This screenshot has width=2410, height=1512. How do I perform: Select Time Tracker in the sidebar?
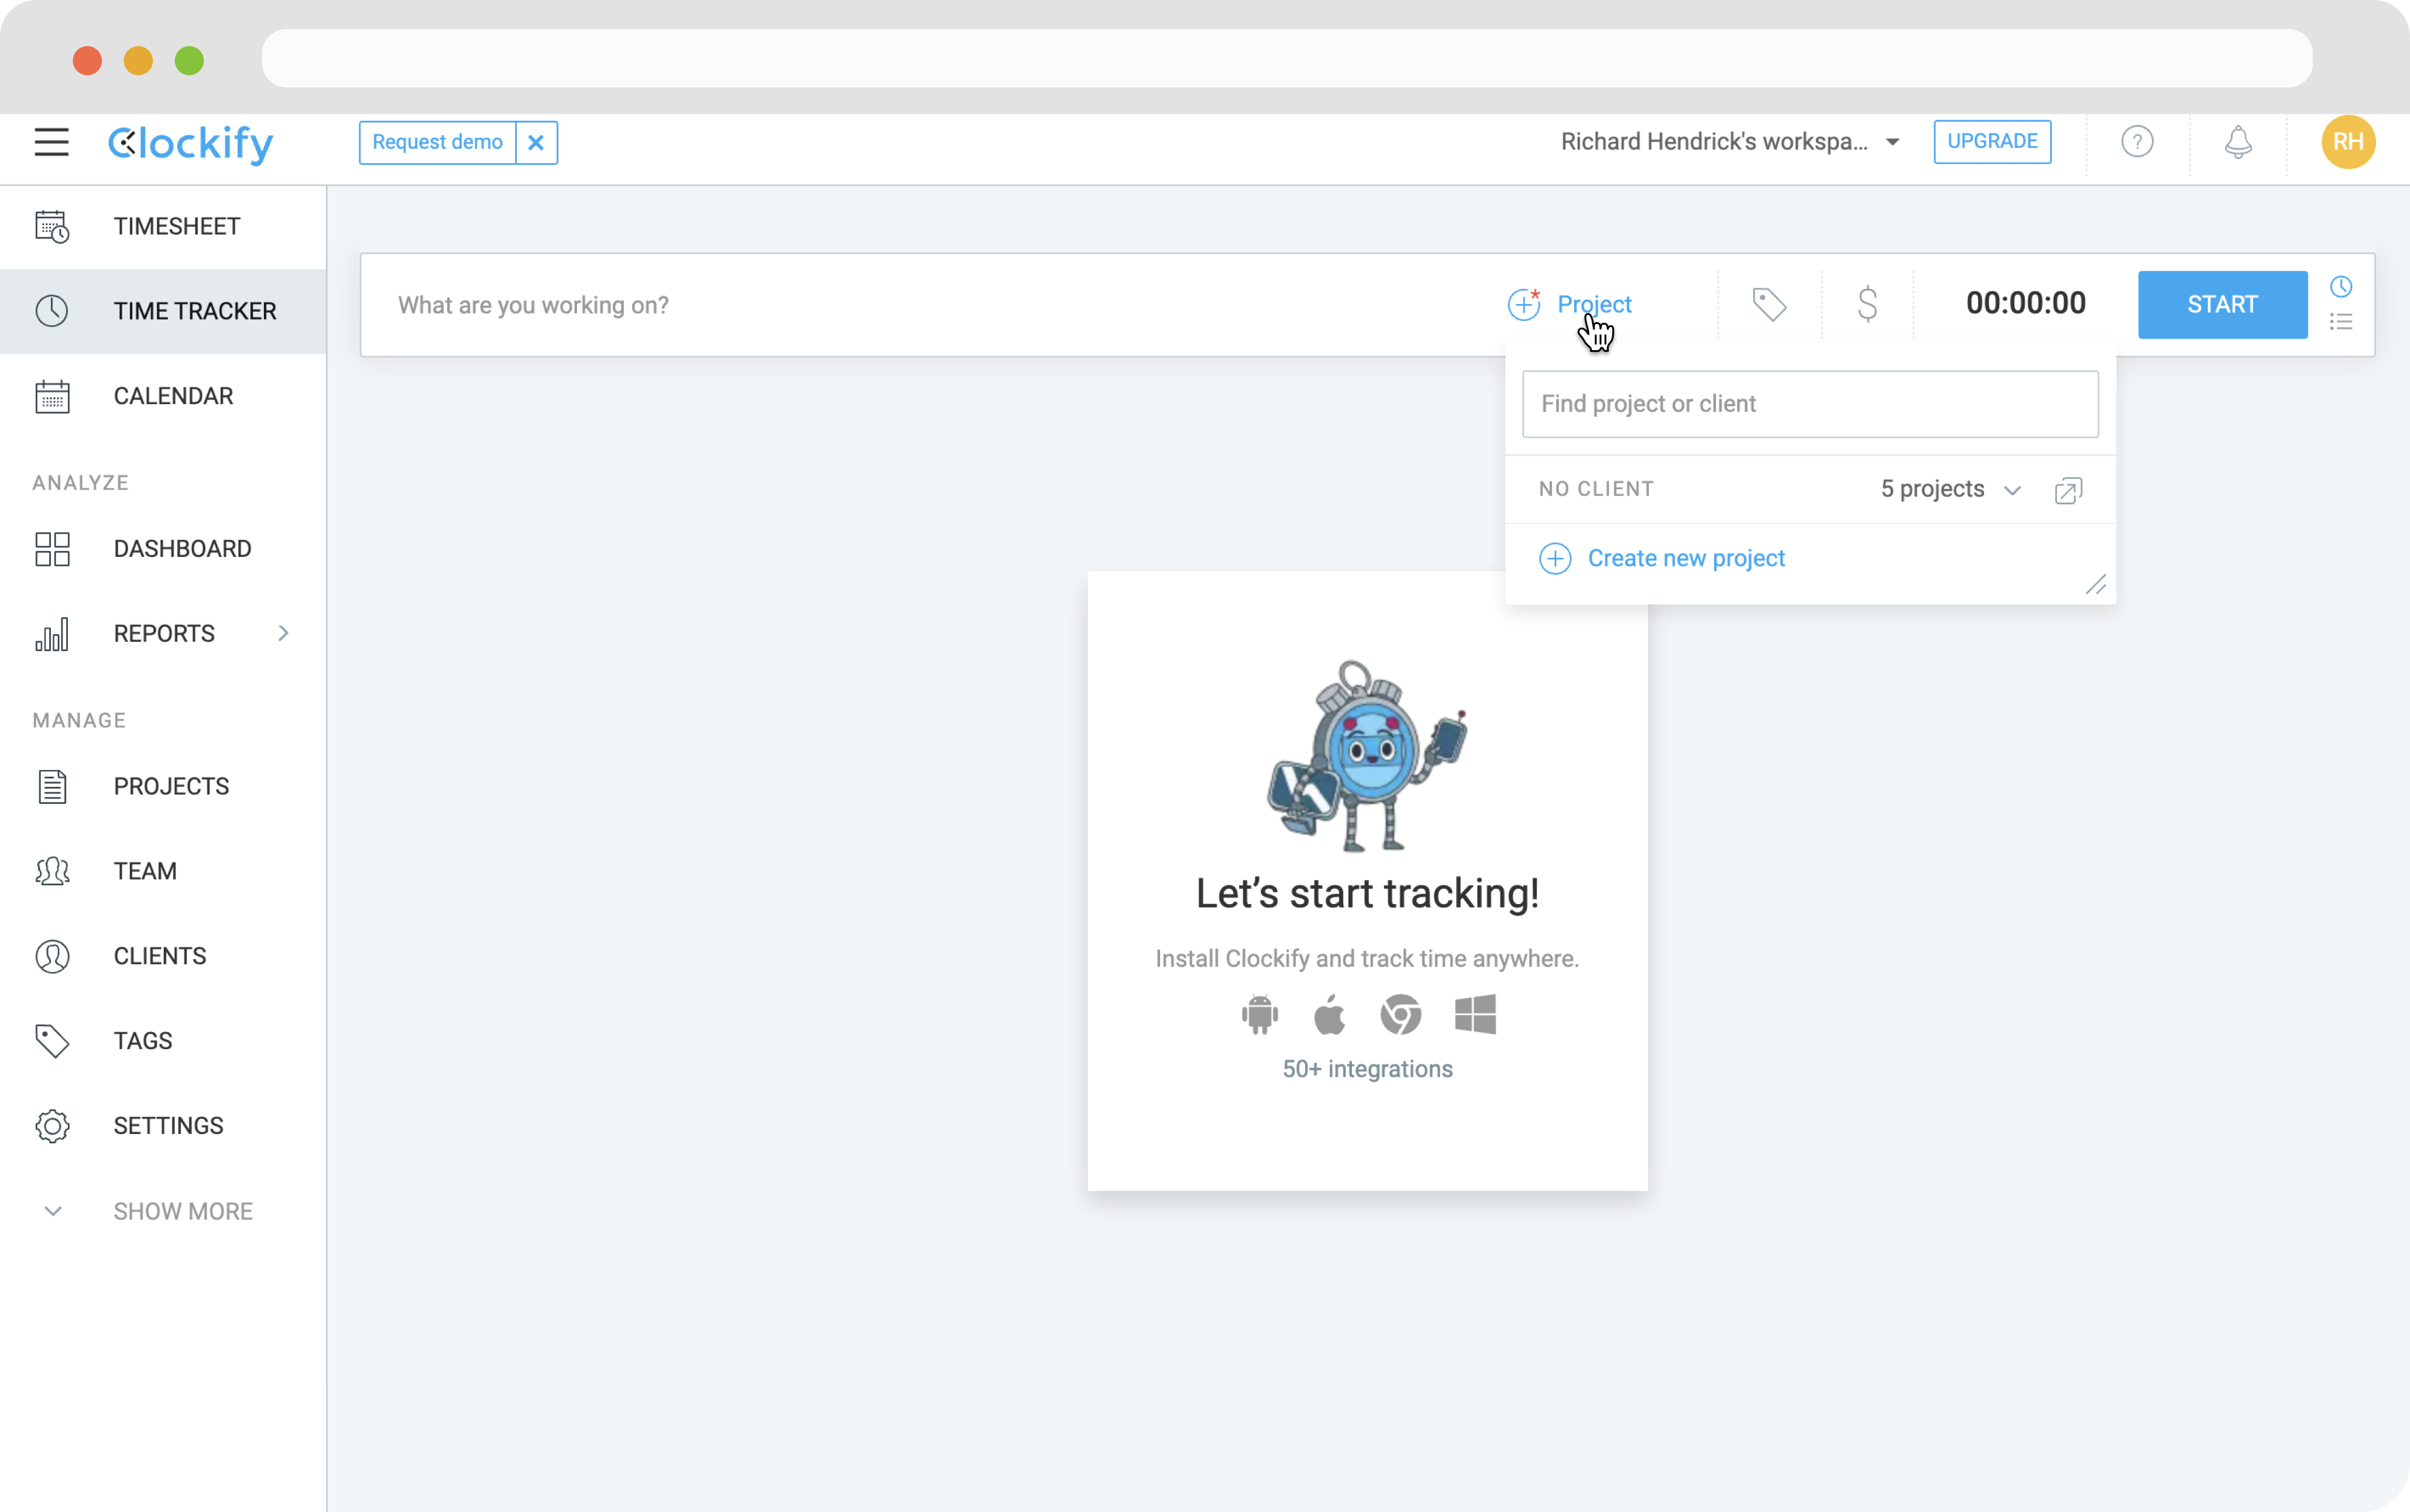(163, 311)
